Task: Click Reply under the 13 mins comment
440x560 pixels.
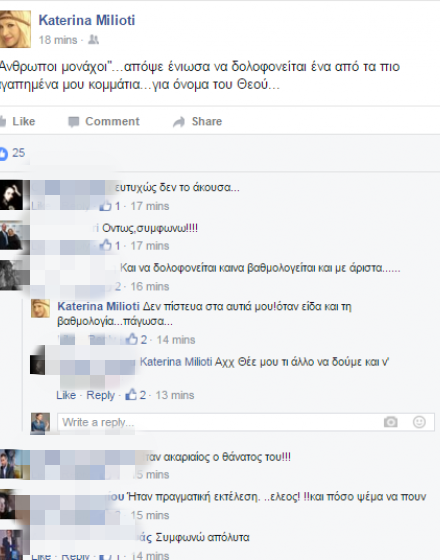Action: click(100, 395)
